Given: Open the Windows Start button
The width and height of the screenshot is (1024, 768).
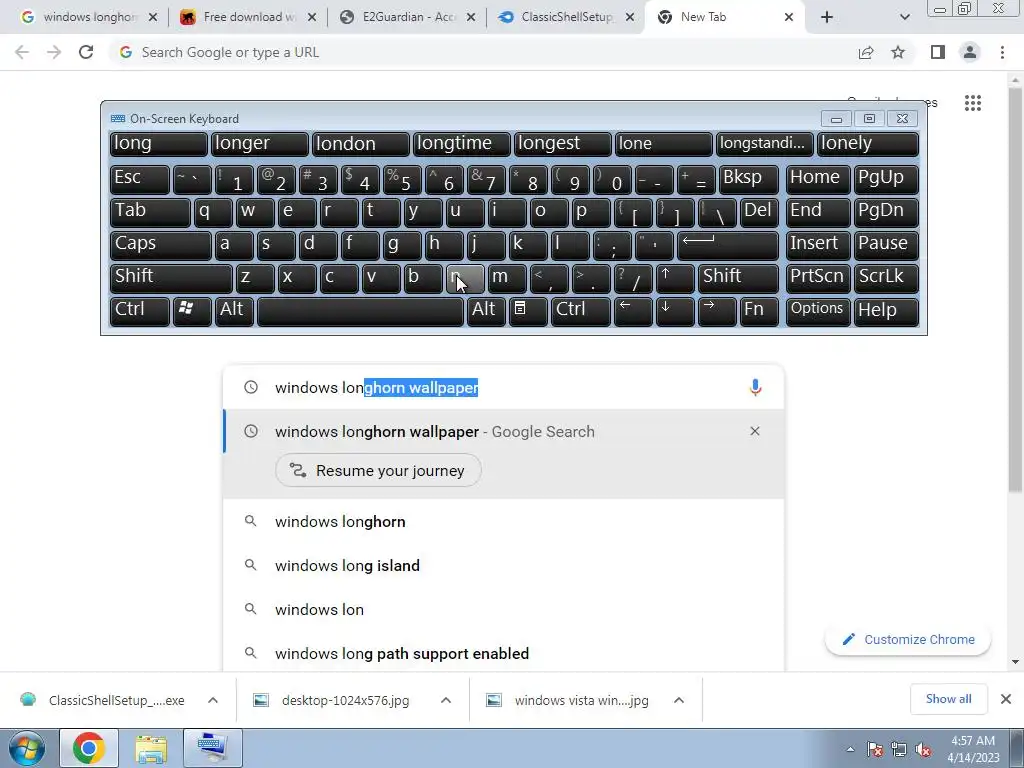Looking at the screenshot, I should 25,748.
